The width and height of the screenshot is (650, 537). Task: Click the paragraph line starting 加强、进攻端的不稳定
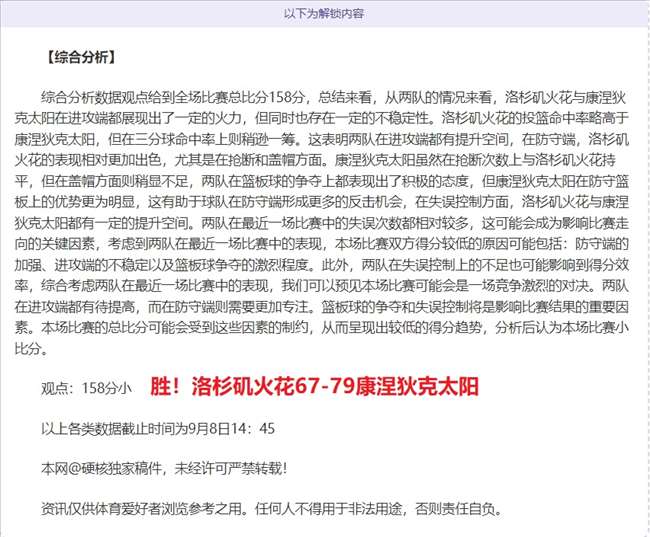click(322, 265)
